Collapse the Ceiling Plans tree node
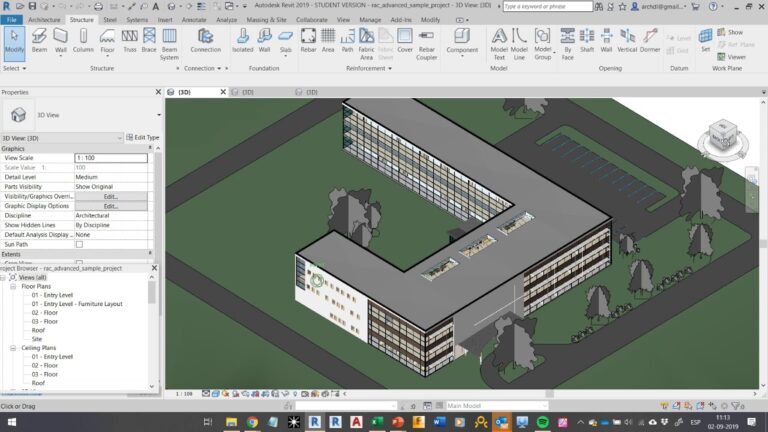The width and height of the screenshot is (768, 432). (13, 348)
